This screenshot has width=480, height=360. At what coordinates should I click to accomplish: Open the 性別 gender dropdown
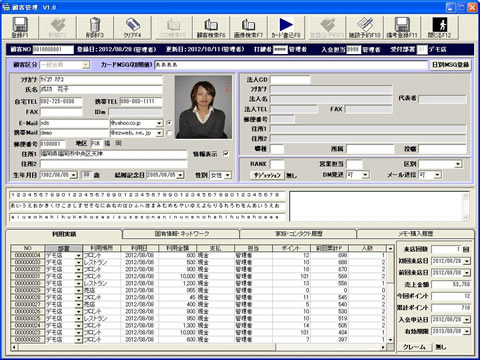coord(228,175)
